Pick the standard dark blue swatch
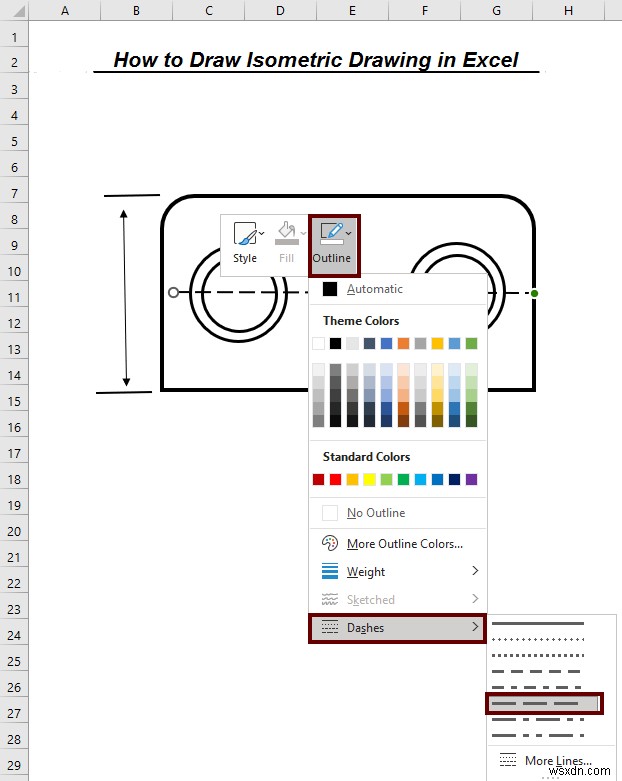Image resolution: width=622 pixels, height=781 pixels. pyautogui.click(x=454, y=479)
